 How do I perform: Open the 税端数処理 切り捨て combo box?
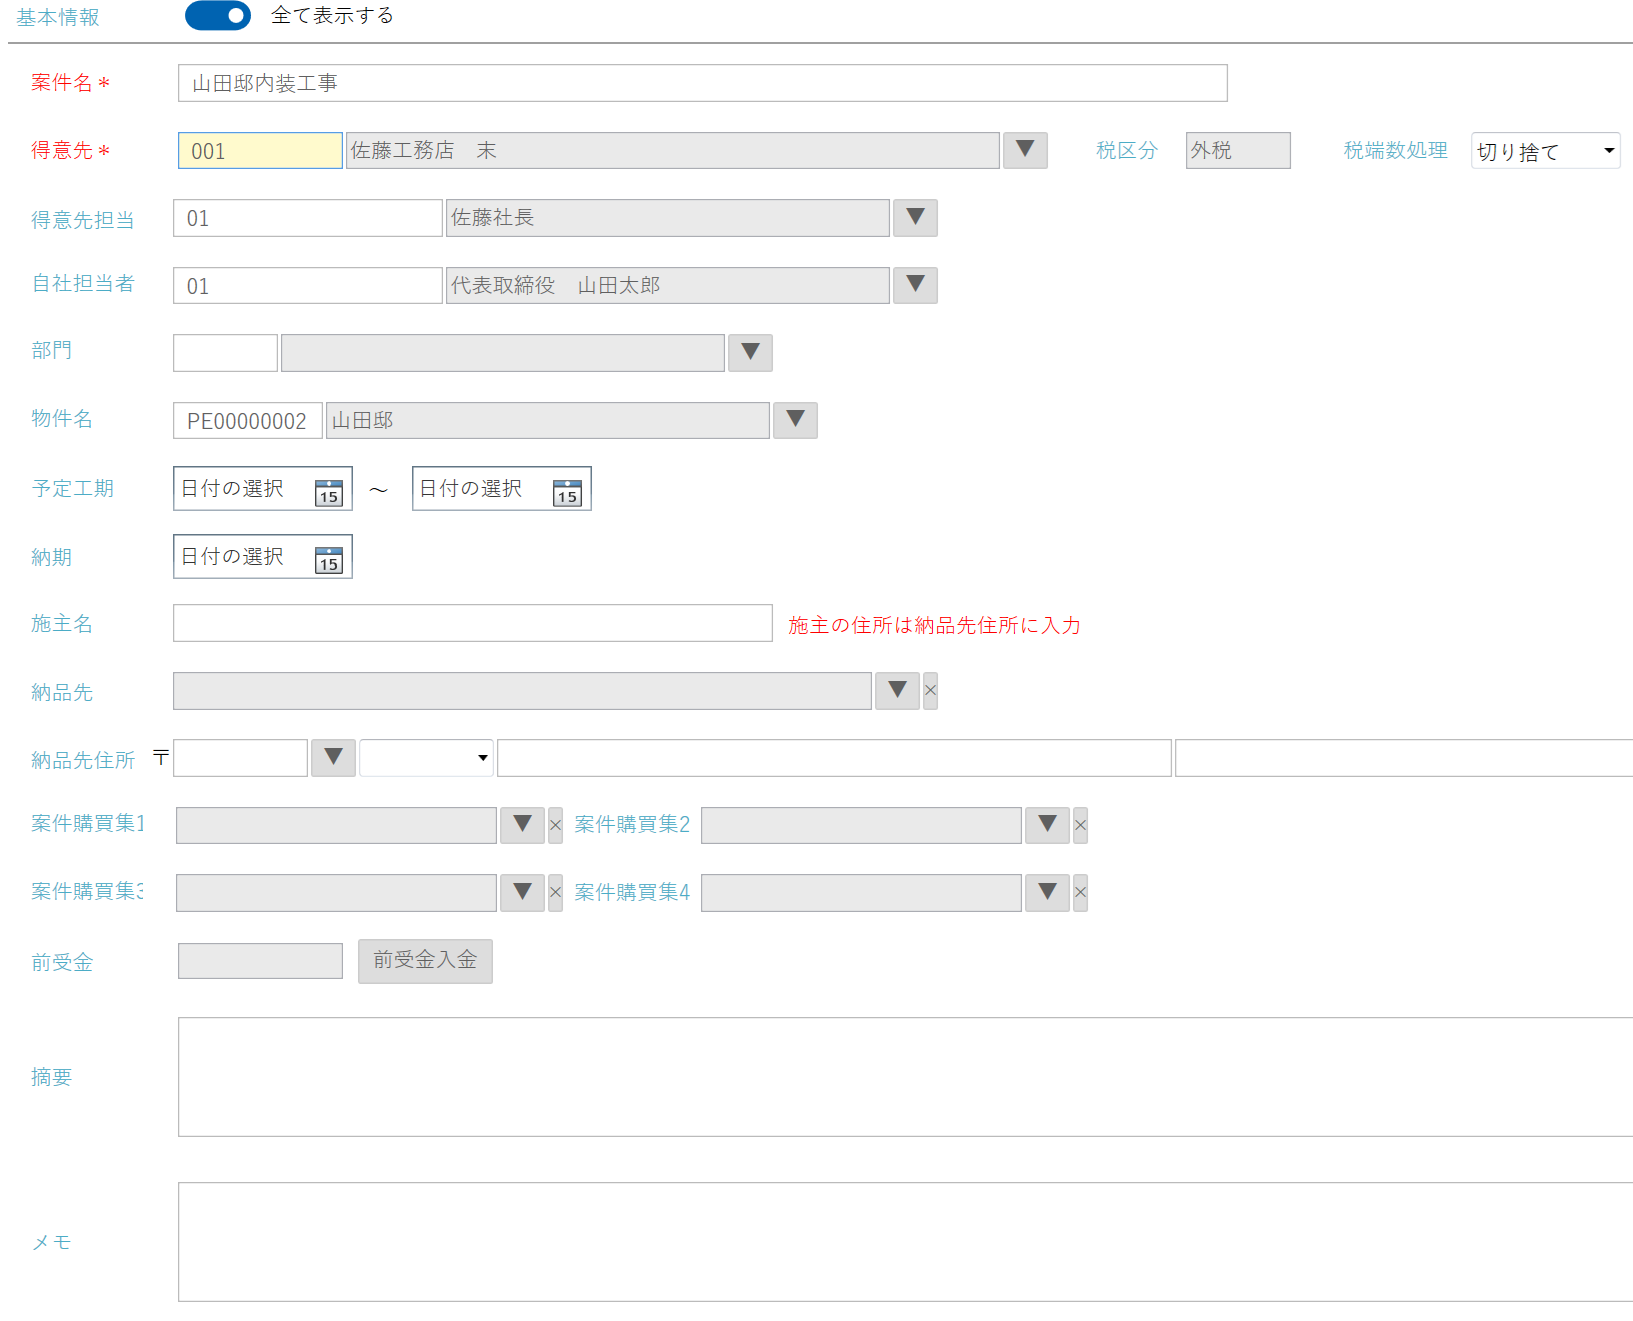pyautogui.click(x=1545, y=151)
